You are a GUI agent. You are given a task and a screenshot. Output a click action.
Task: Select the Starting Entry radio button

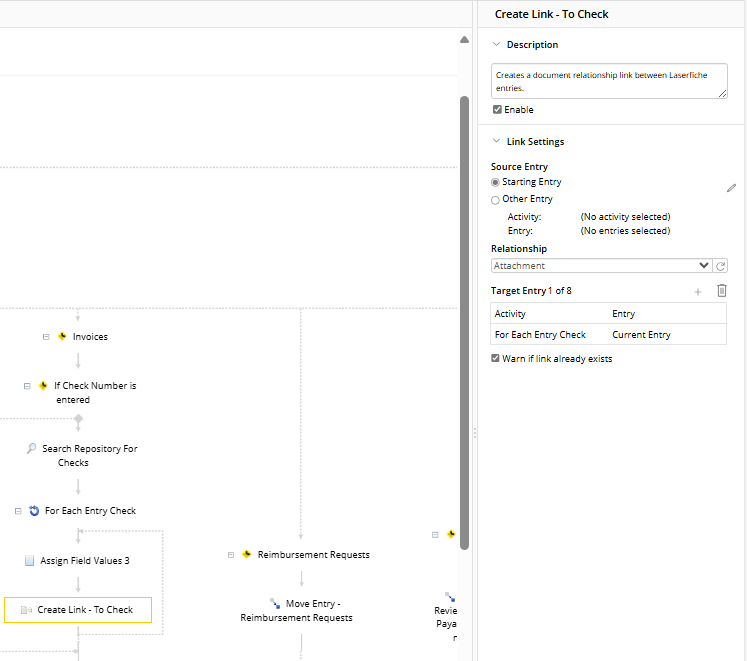pyautogui.click(x=496, y=183)
